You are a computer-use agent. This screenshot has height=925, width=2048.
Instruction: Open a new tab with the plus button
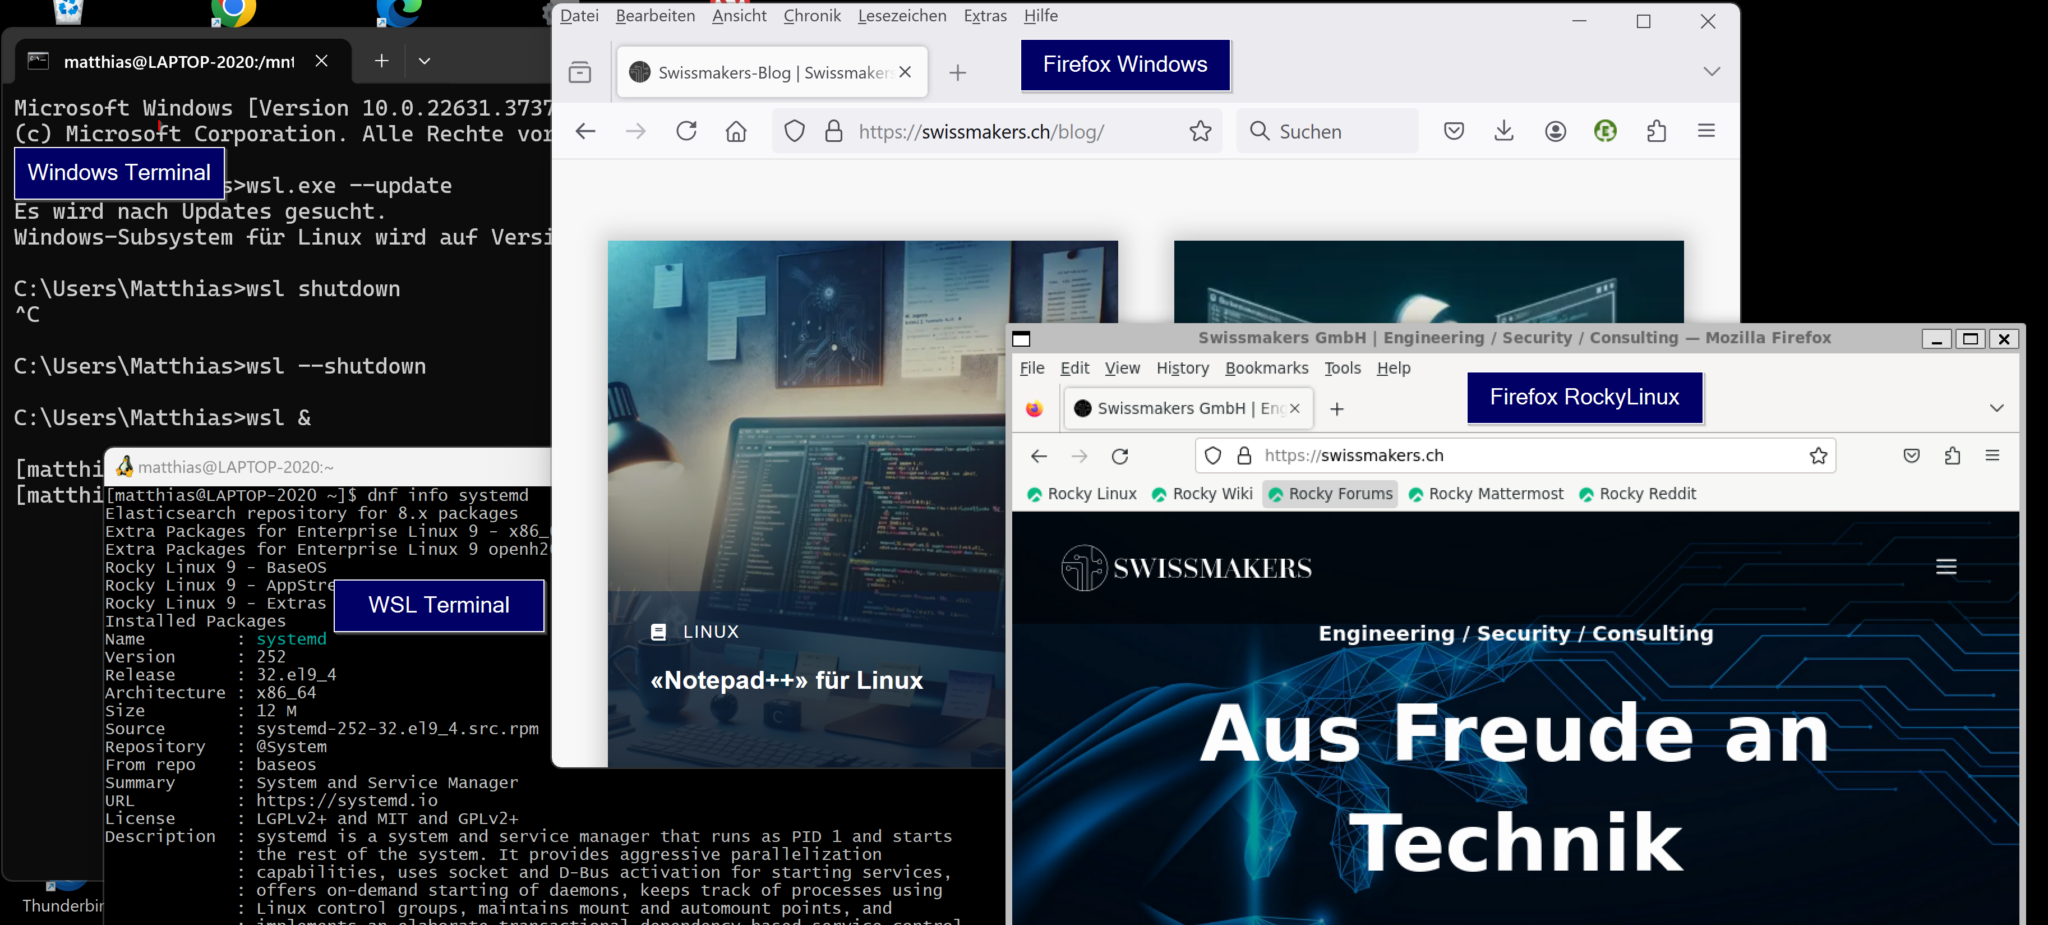click(x=958, y=71)
